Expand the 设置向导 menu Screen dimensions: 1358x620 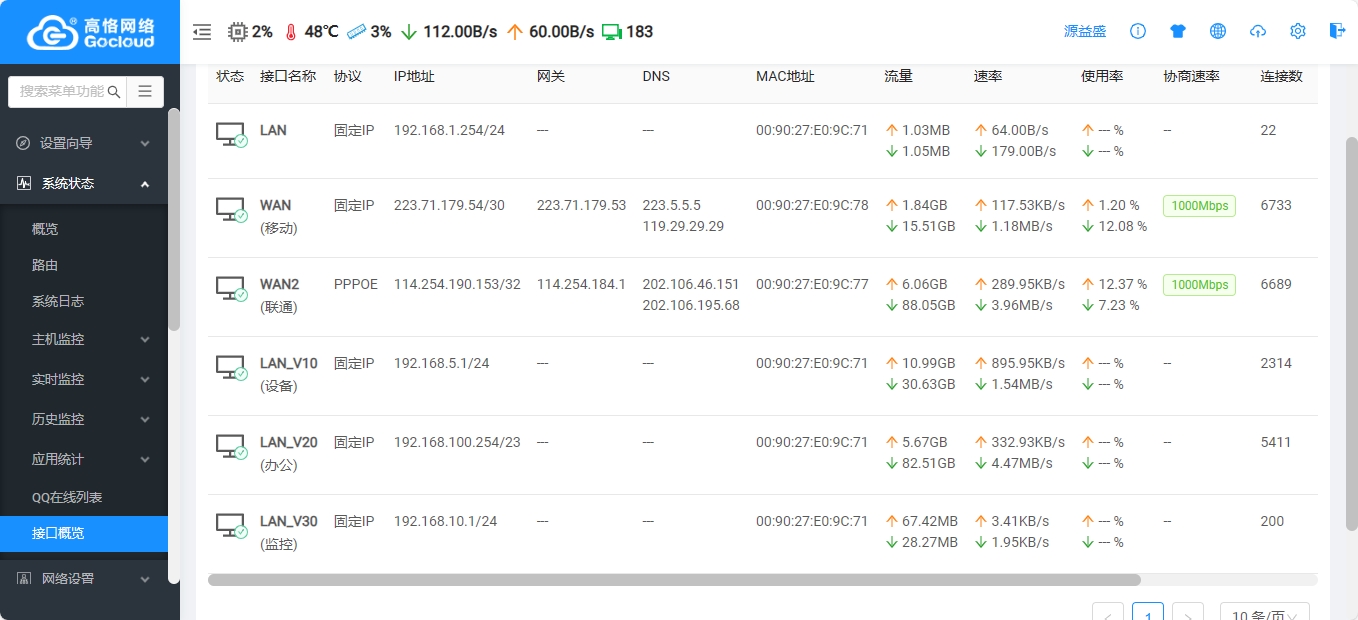(x=84, y=143)
